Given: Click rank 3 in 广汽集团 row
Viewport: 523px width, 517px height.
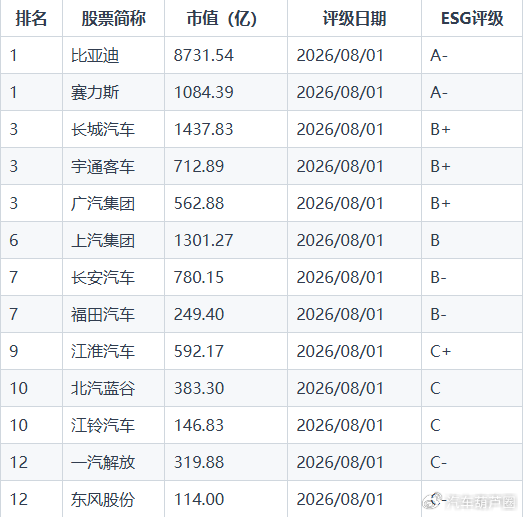Looking at the screenshot, I should coord(14,203).
